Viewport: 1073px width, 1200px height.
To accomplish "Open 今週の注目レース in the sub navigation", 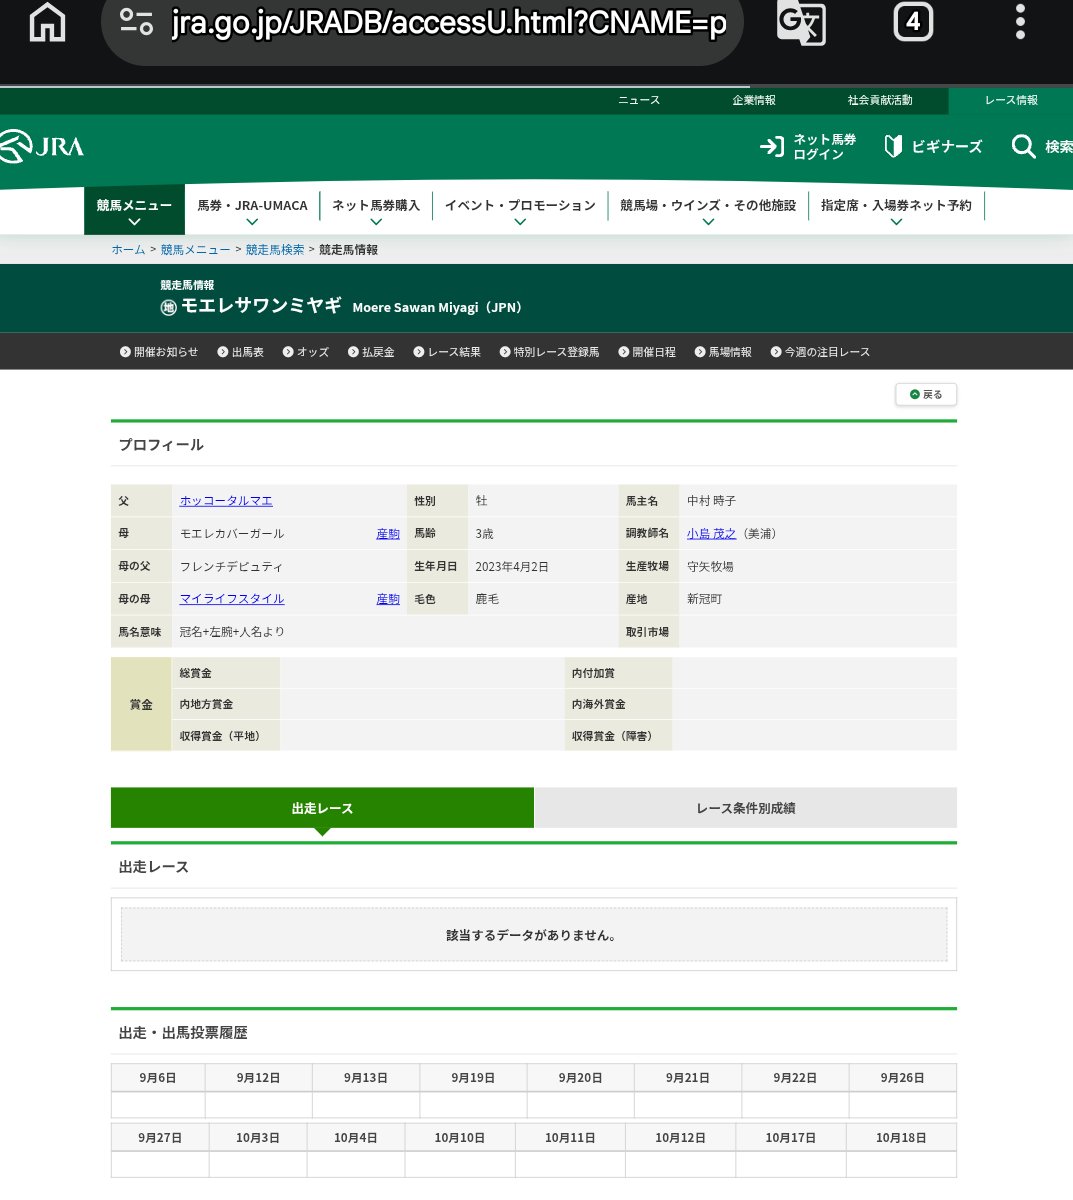I will [x=820, y=352].
